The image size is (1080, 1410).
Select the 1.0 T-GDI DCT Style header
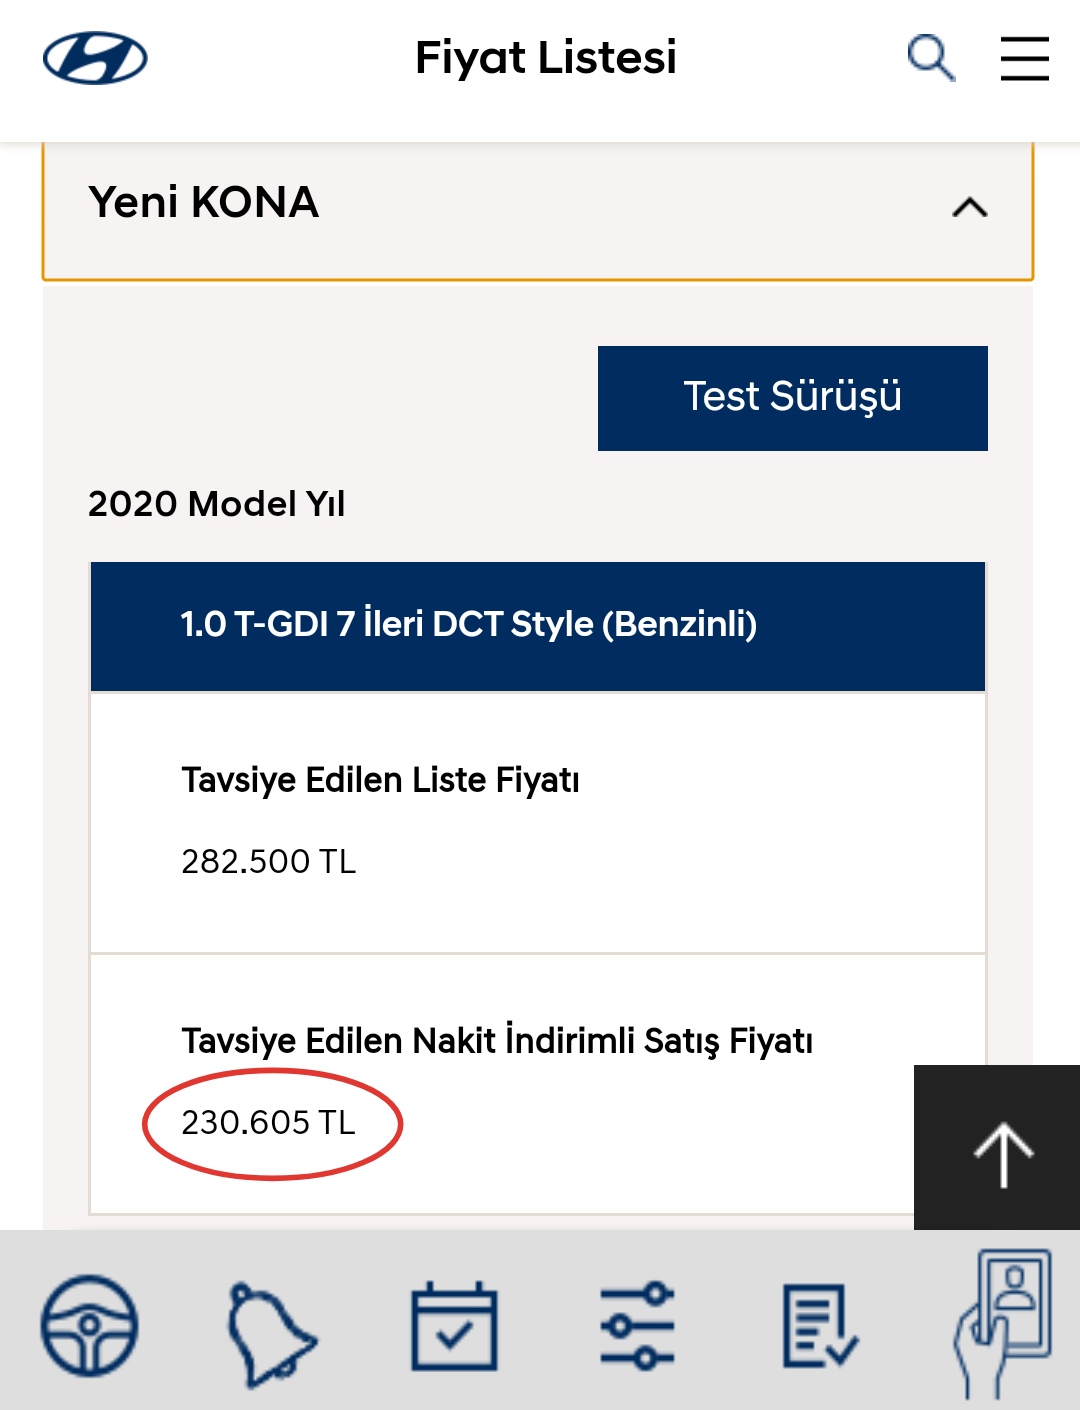538,626
